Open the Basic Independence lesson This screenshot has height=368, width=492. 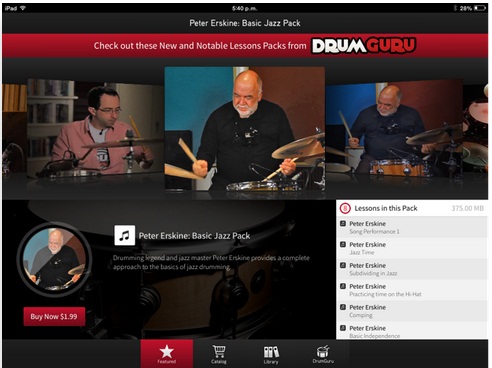pyautogui.click(x=412, y=331)
